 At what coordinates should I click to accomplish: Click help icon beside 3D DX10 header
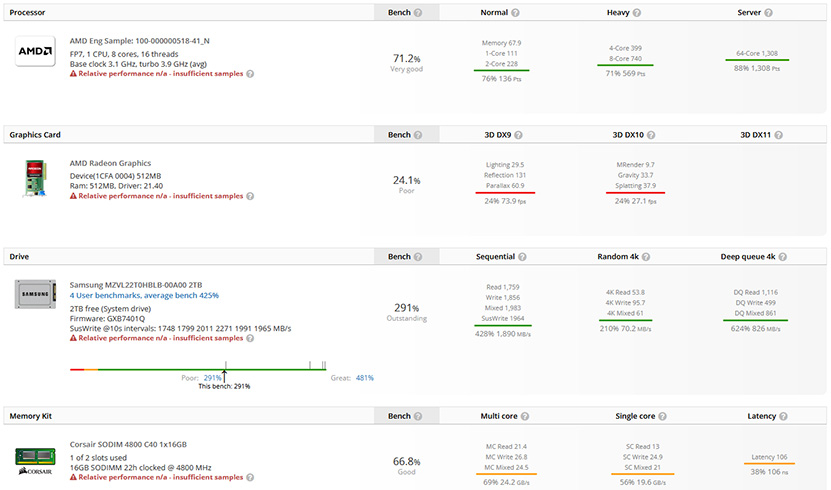[651, 135]
